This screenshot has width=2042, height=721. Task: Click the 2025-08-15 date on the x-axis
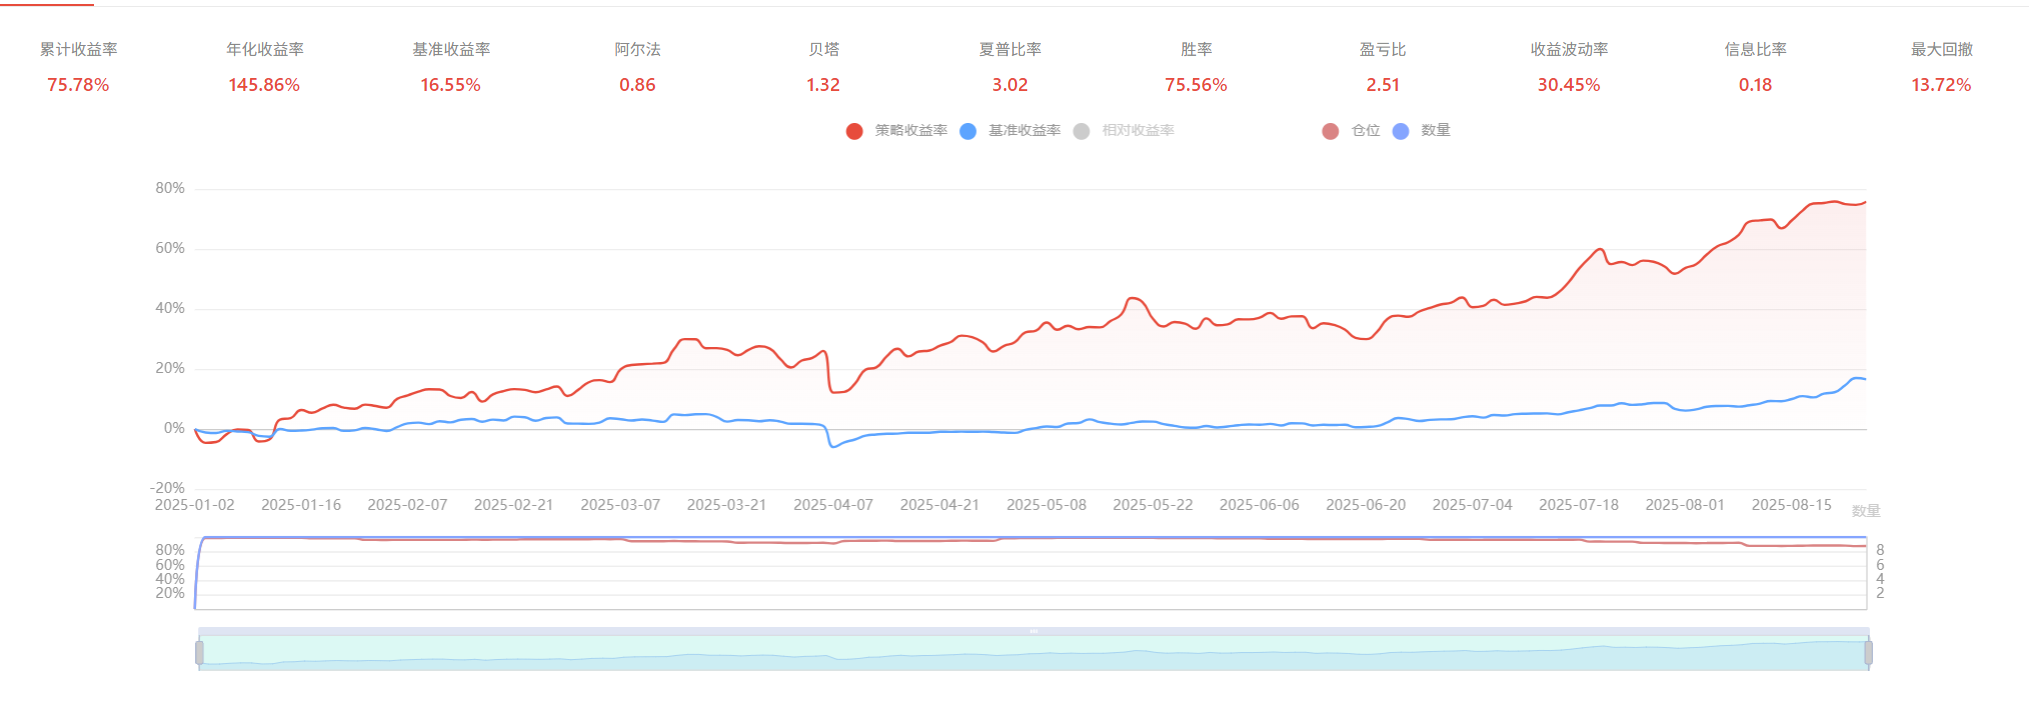1791,505
